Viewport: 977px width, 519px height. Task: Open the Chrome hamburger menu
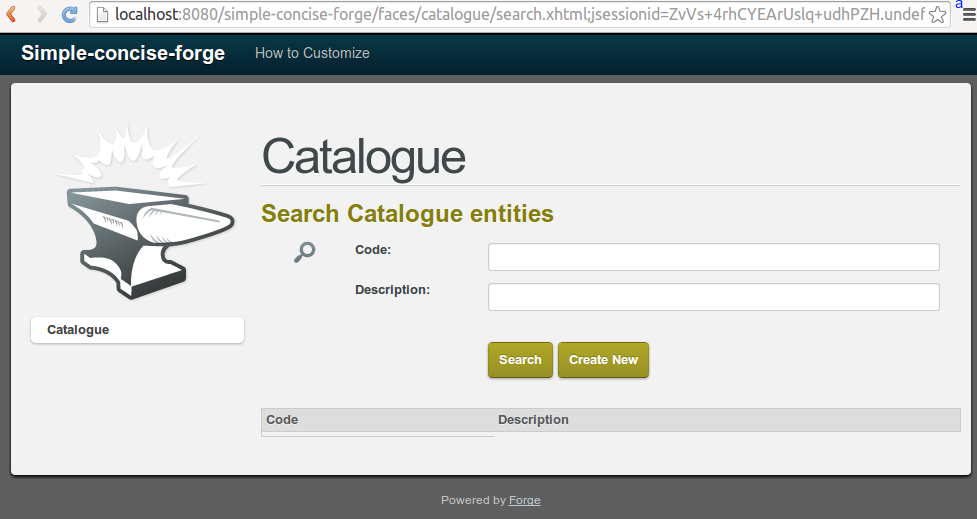pos(967,16)
